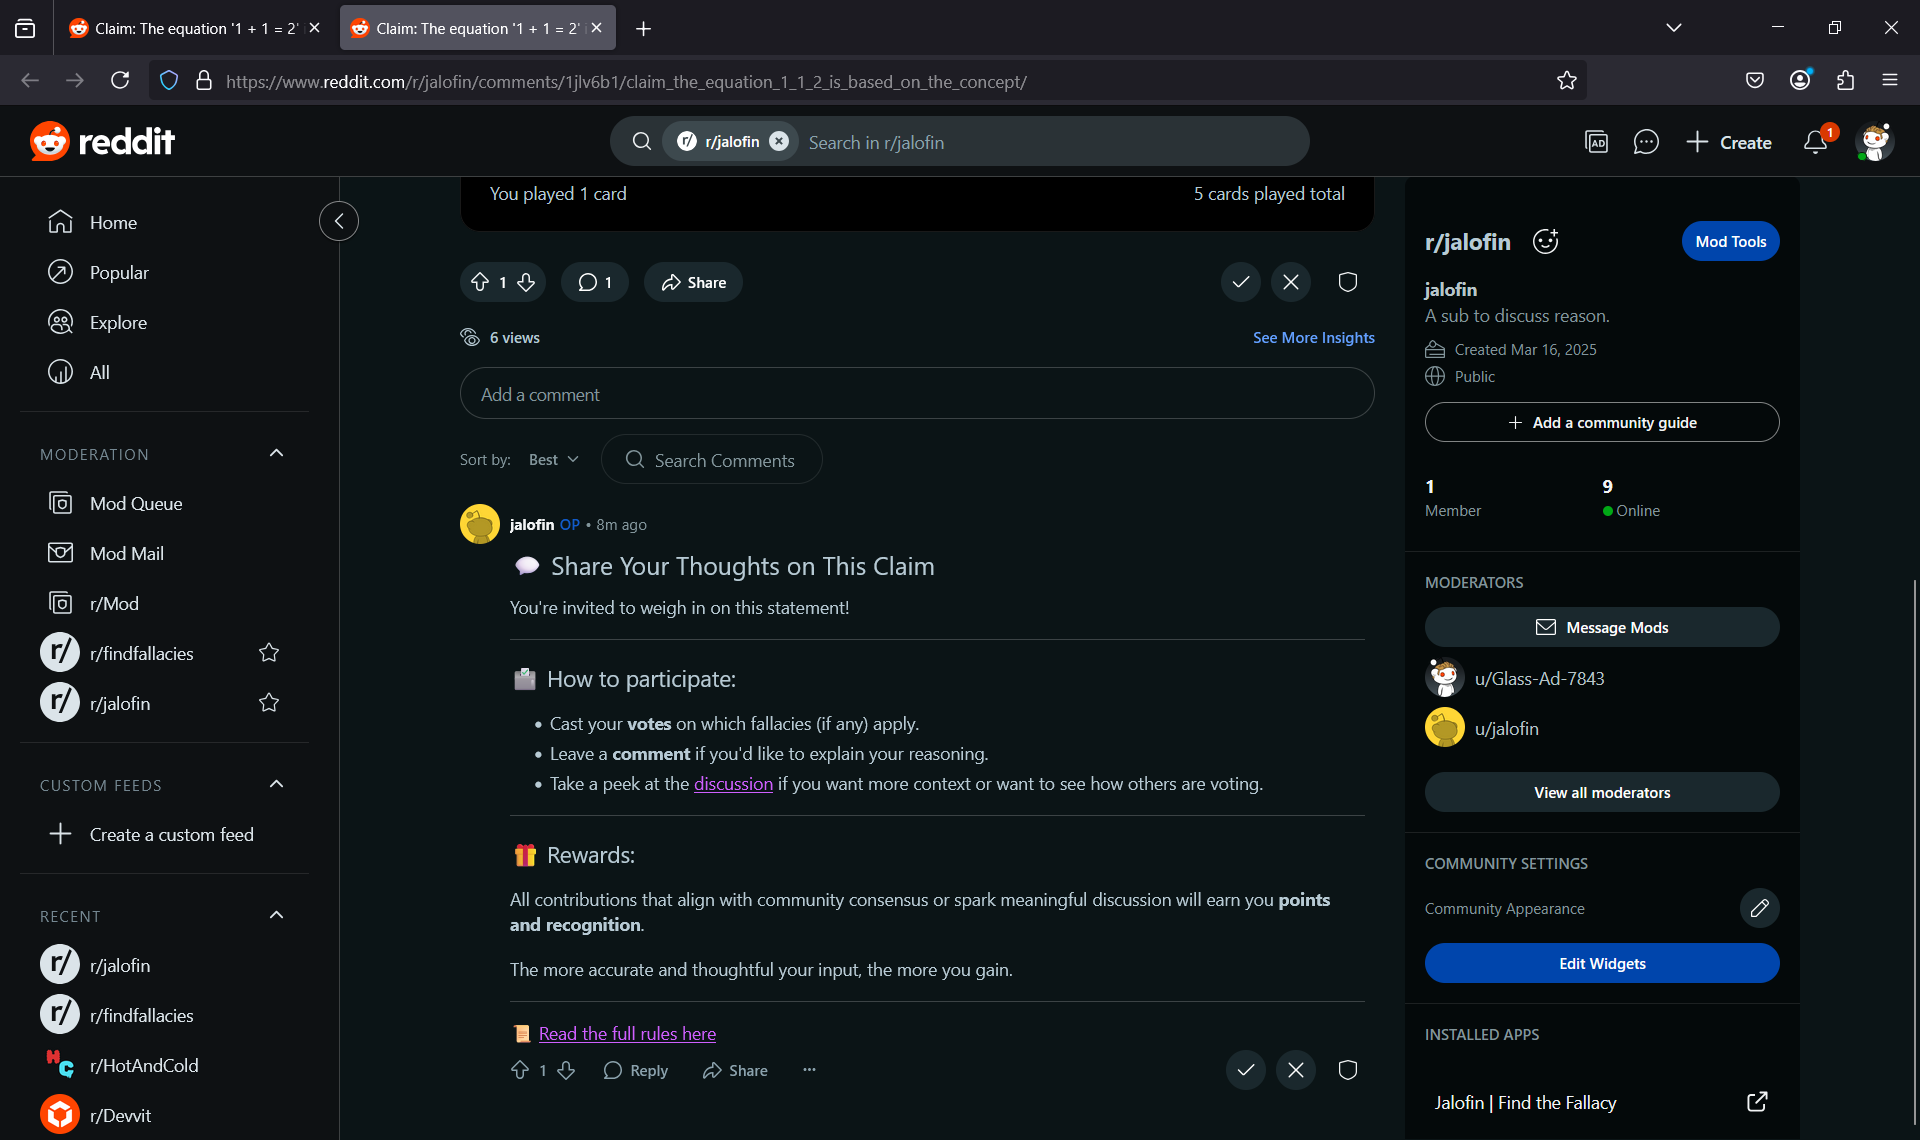Edit Community Appearance pencil icon
1920x1140 pixels.
tap(1759, 908)
